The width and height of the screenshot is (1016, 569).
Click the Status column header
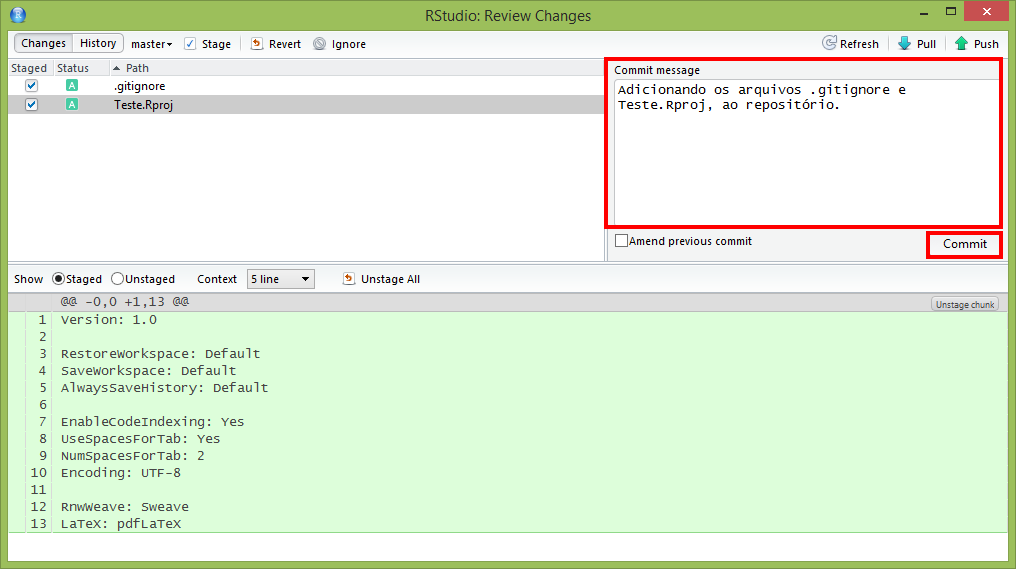pyautogui.click(x=73, y=68)
